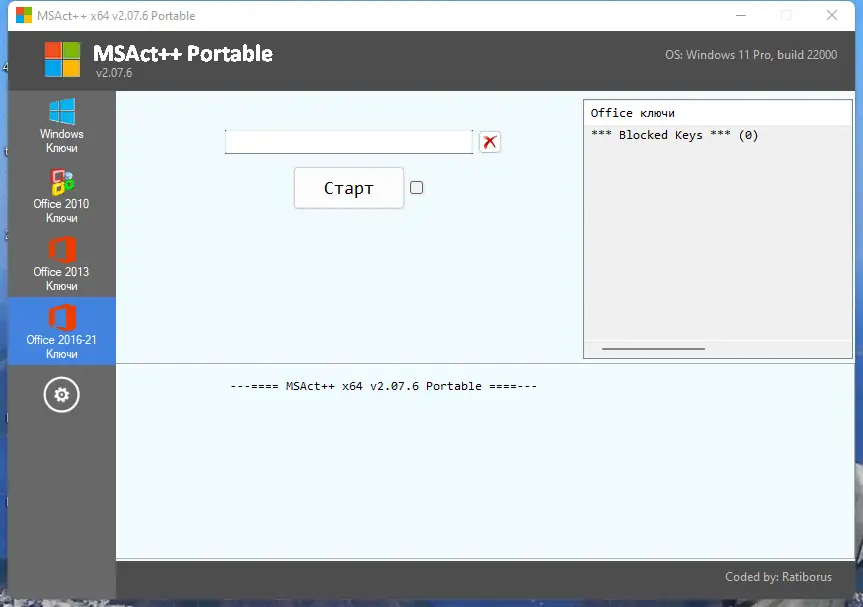Minimize the MSAct++ window
Viewport: 863px width, 607px height.
click(740, 15)
